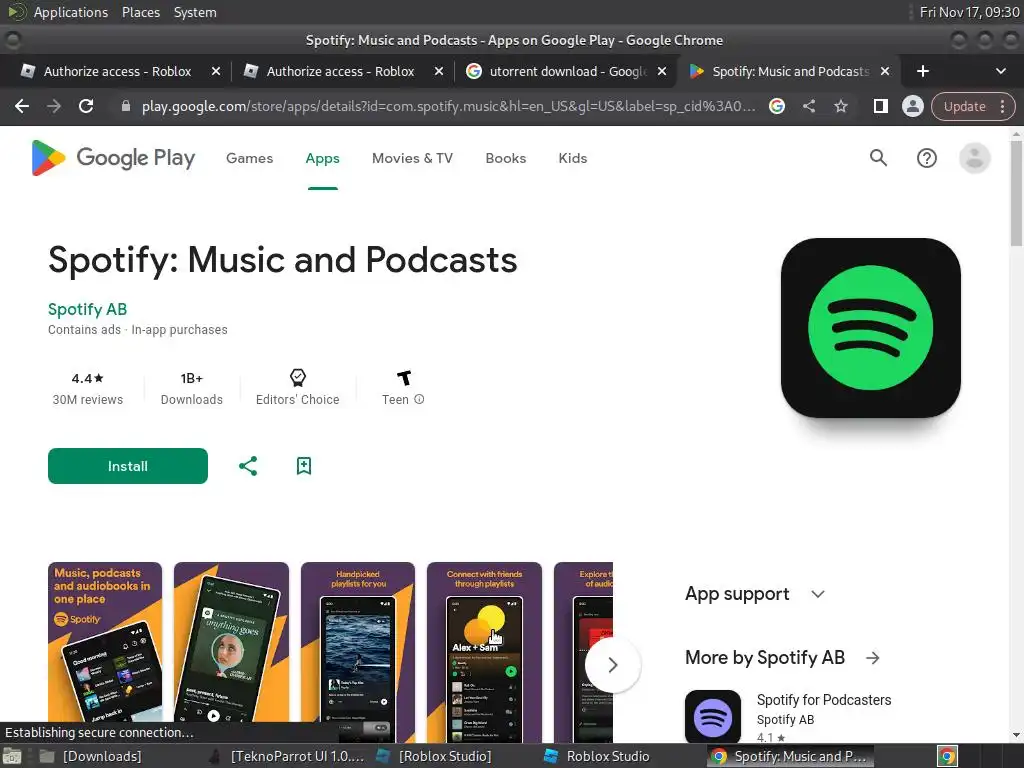Select the Apps section
This screenshot has width=1024, height=768.
coord(323,158)
